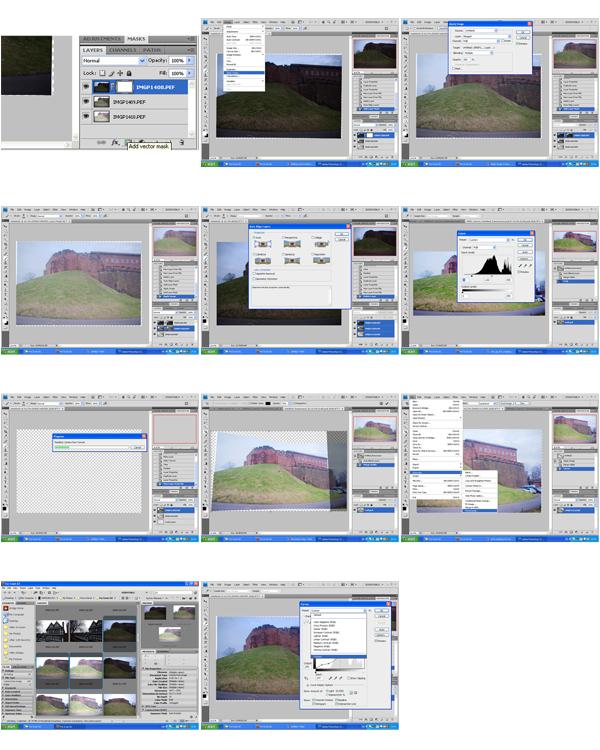Expand the Opacity slider arrow
This screenshot has width=600, height=750.
click(189, 61)
